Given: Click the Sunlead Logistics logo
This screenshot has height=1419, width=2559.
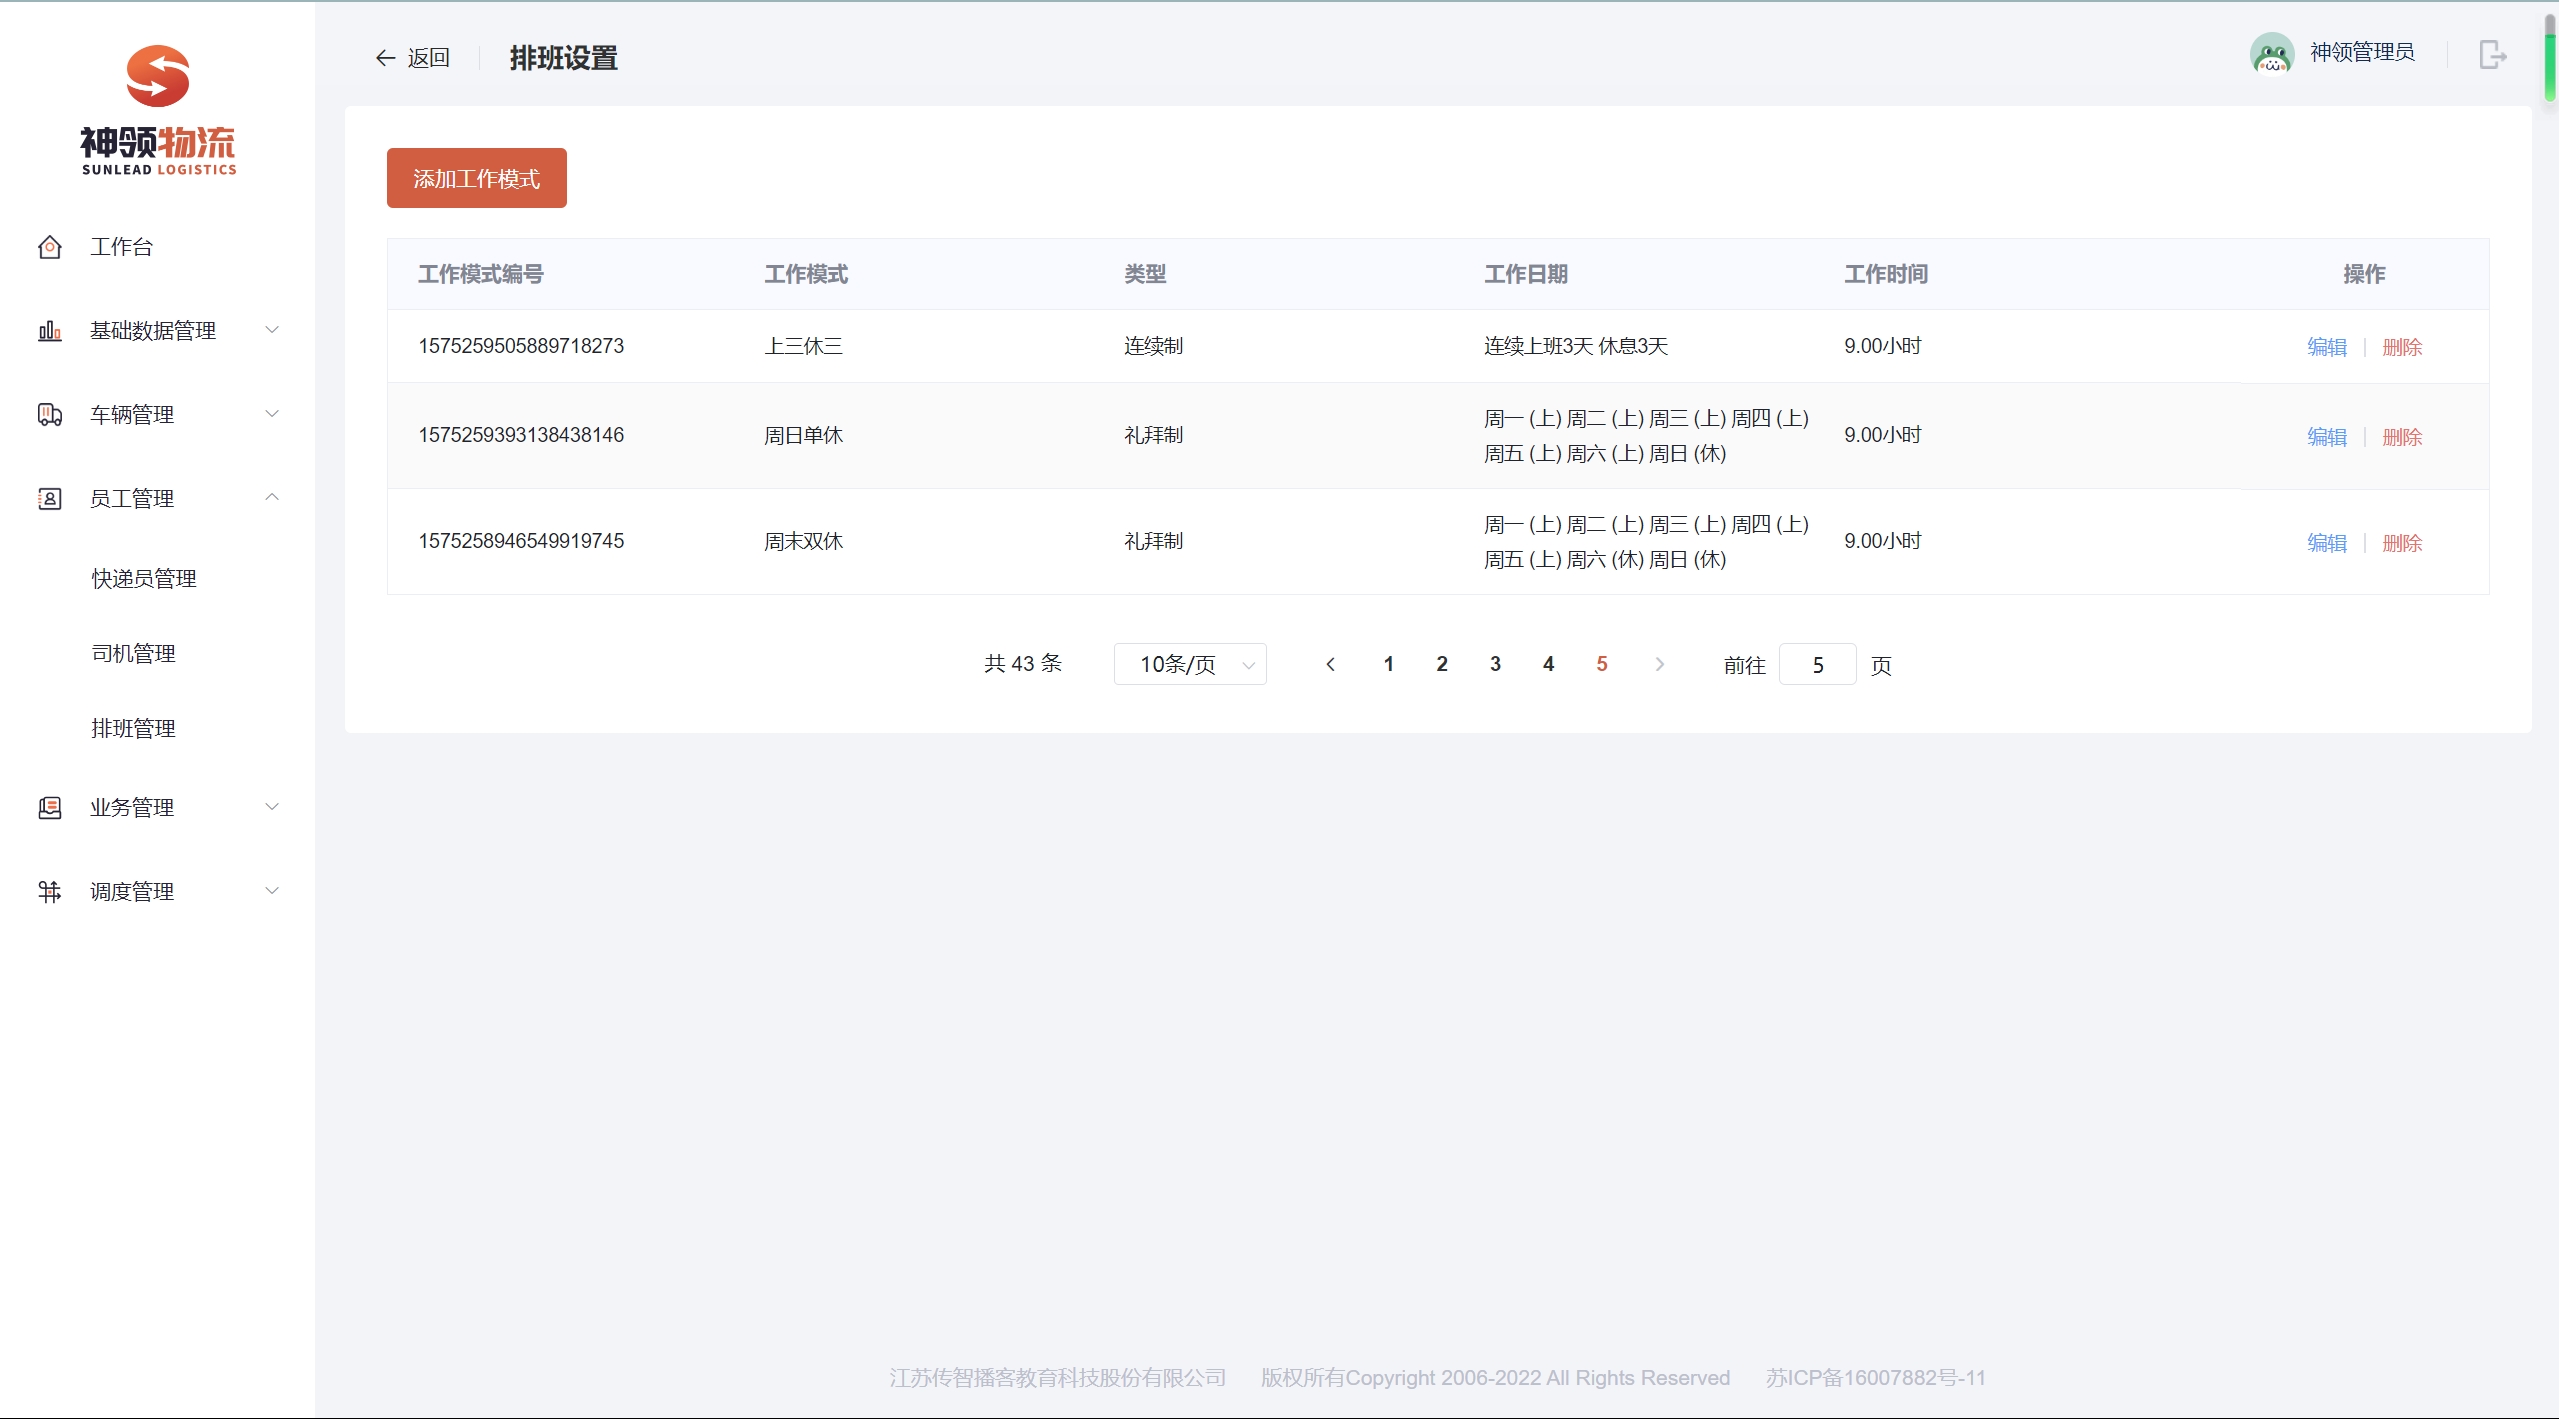Looking at the screenshot, I should click(x=158, y=110).
